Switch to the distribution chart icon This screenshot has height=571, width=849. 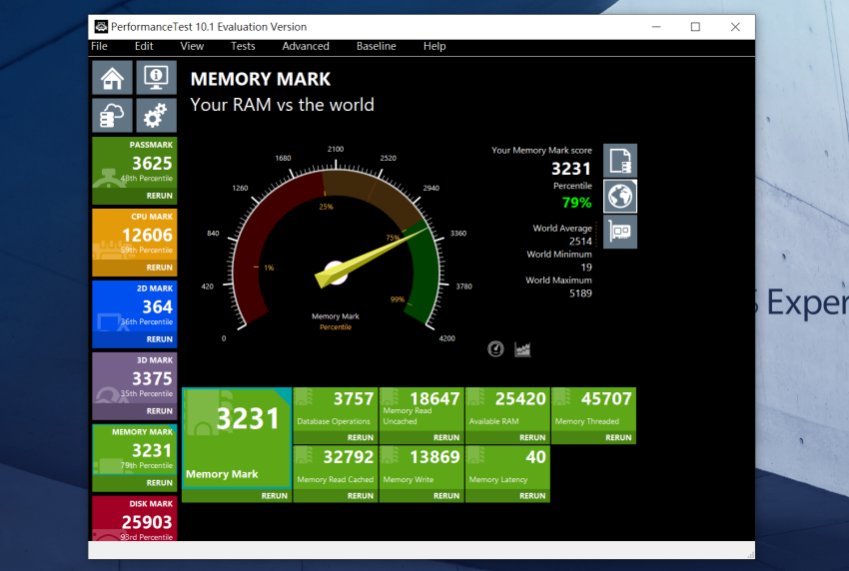click(523, 349)
